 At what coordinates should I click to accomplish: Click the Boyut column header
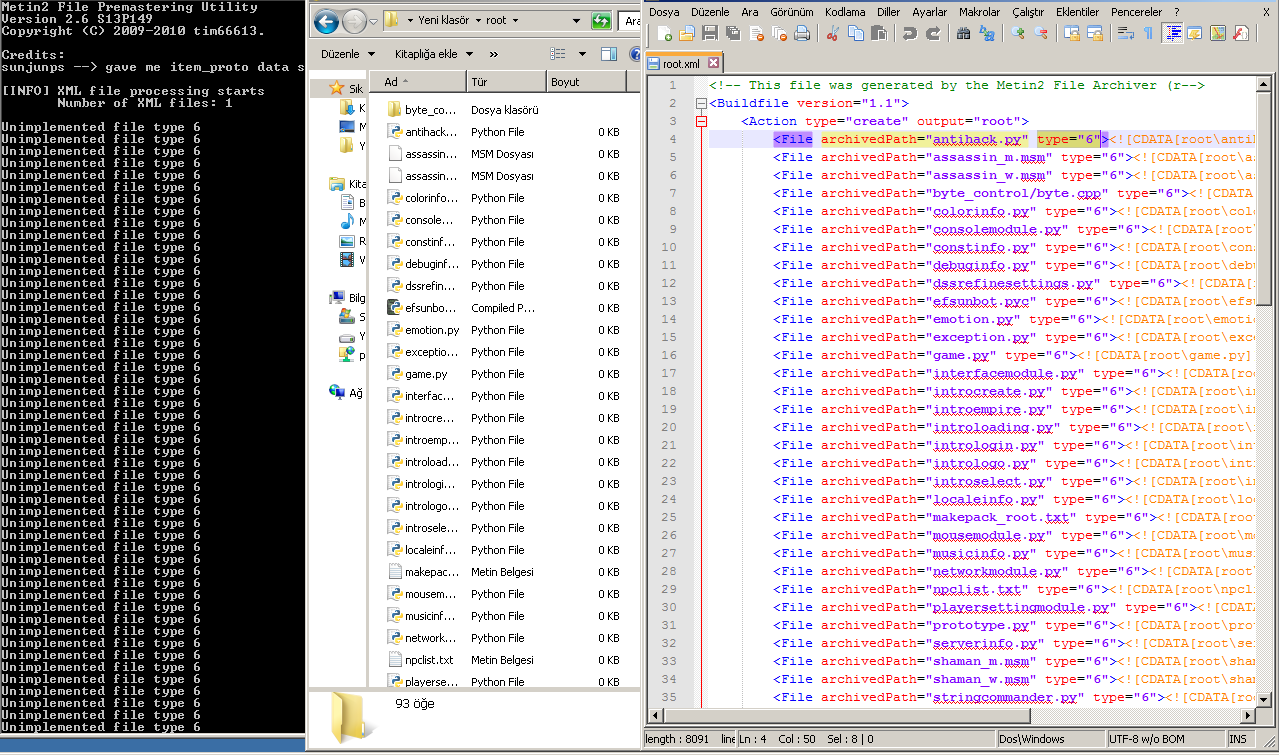click(x=587, y=82)
